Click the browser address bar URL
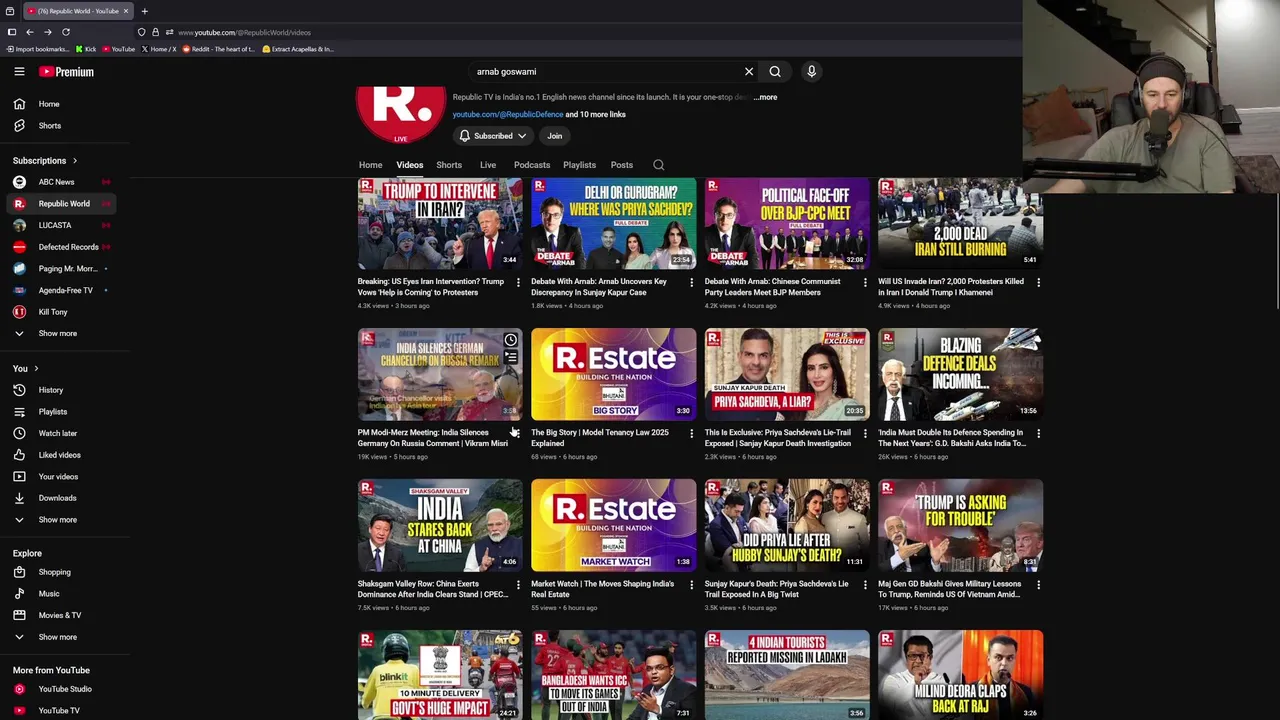 coord(244,32)
